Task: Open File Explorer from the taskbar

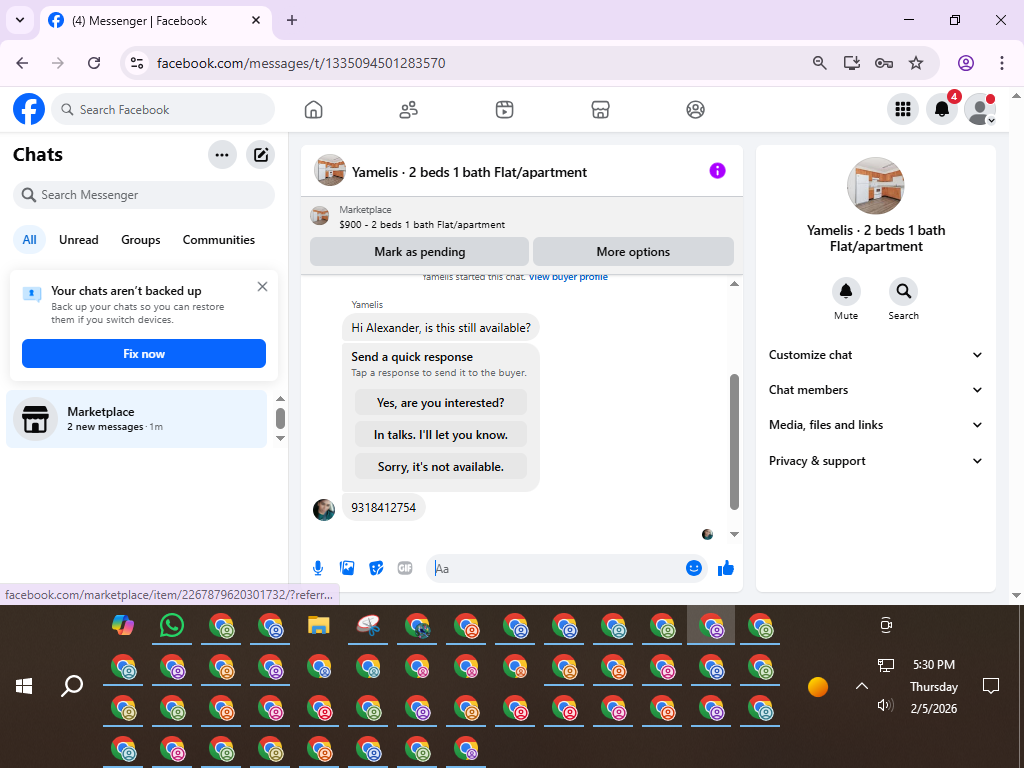Action: point(319,626)
